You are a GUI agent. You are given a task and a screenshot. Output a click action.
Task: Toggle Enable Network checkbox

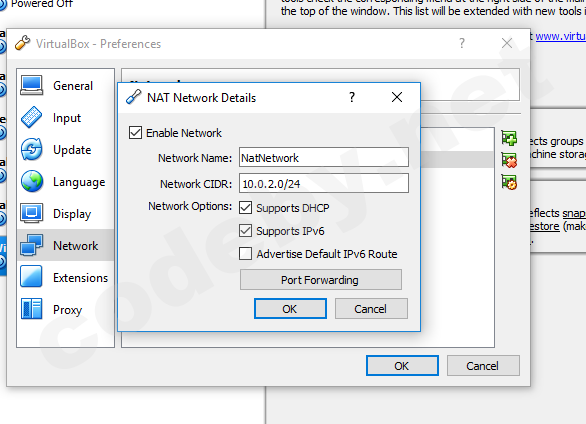[135, 133]
